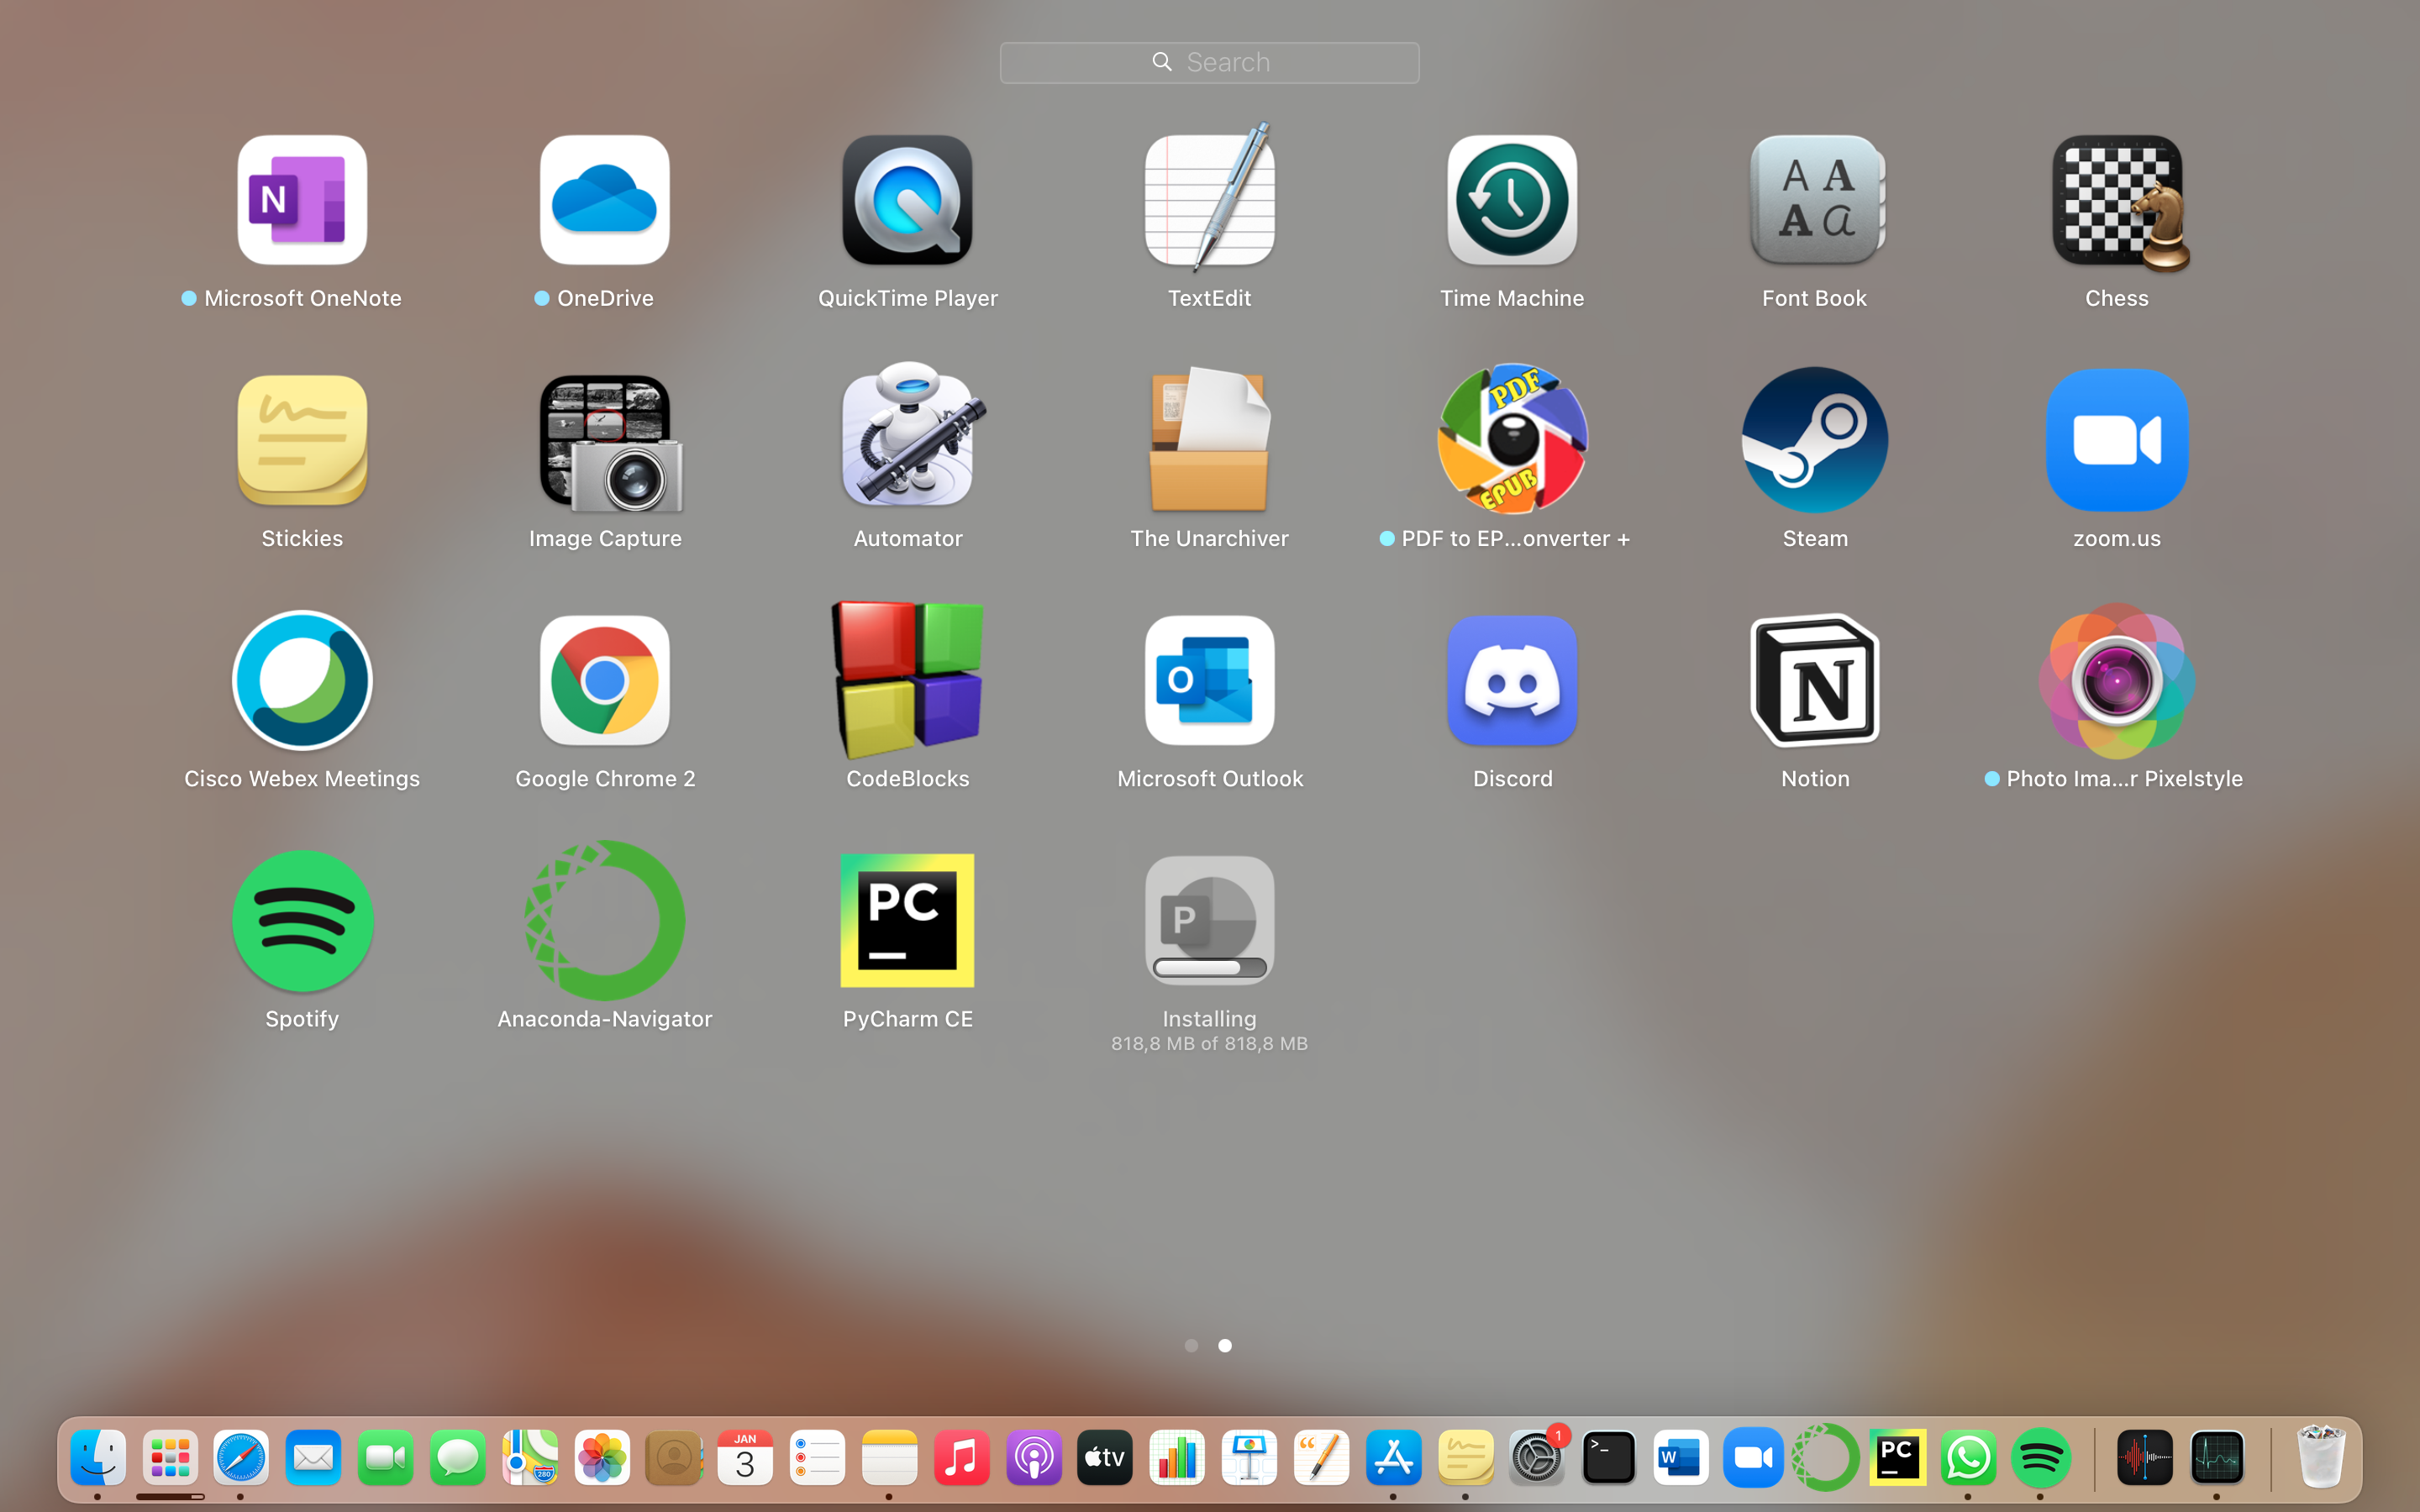
Task: Launch PyCharm CE from grid
Action: tap(907, 920)
